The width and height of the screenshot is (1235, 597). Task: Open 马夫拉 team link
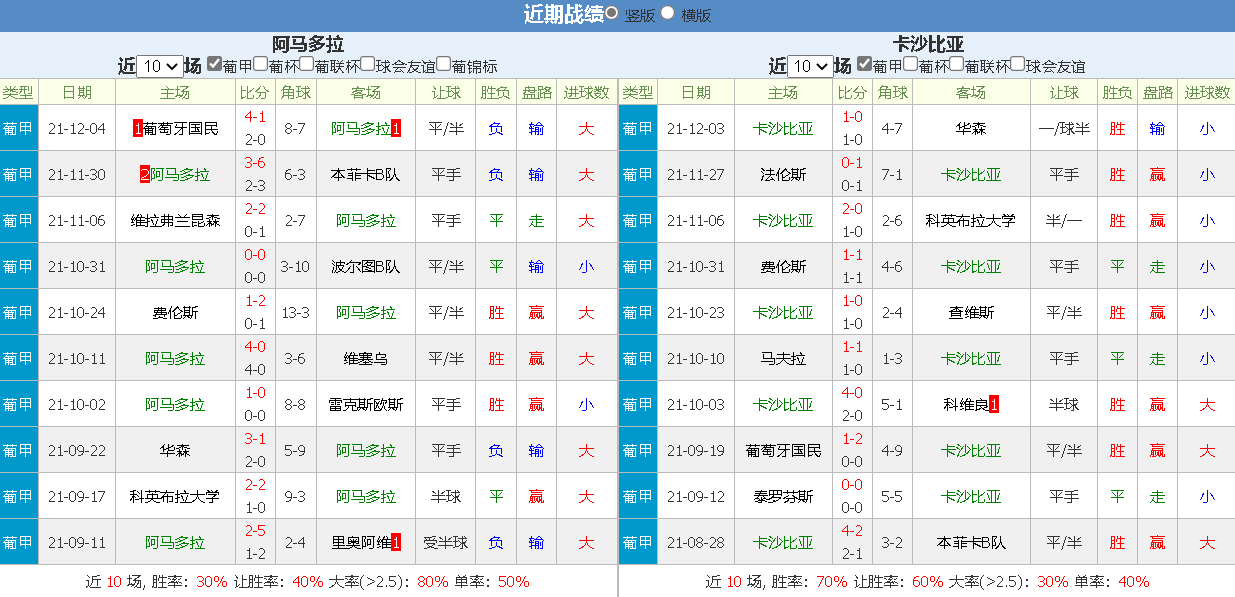pos(783,359)
